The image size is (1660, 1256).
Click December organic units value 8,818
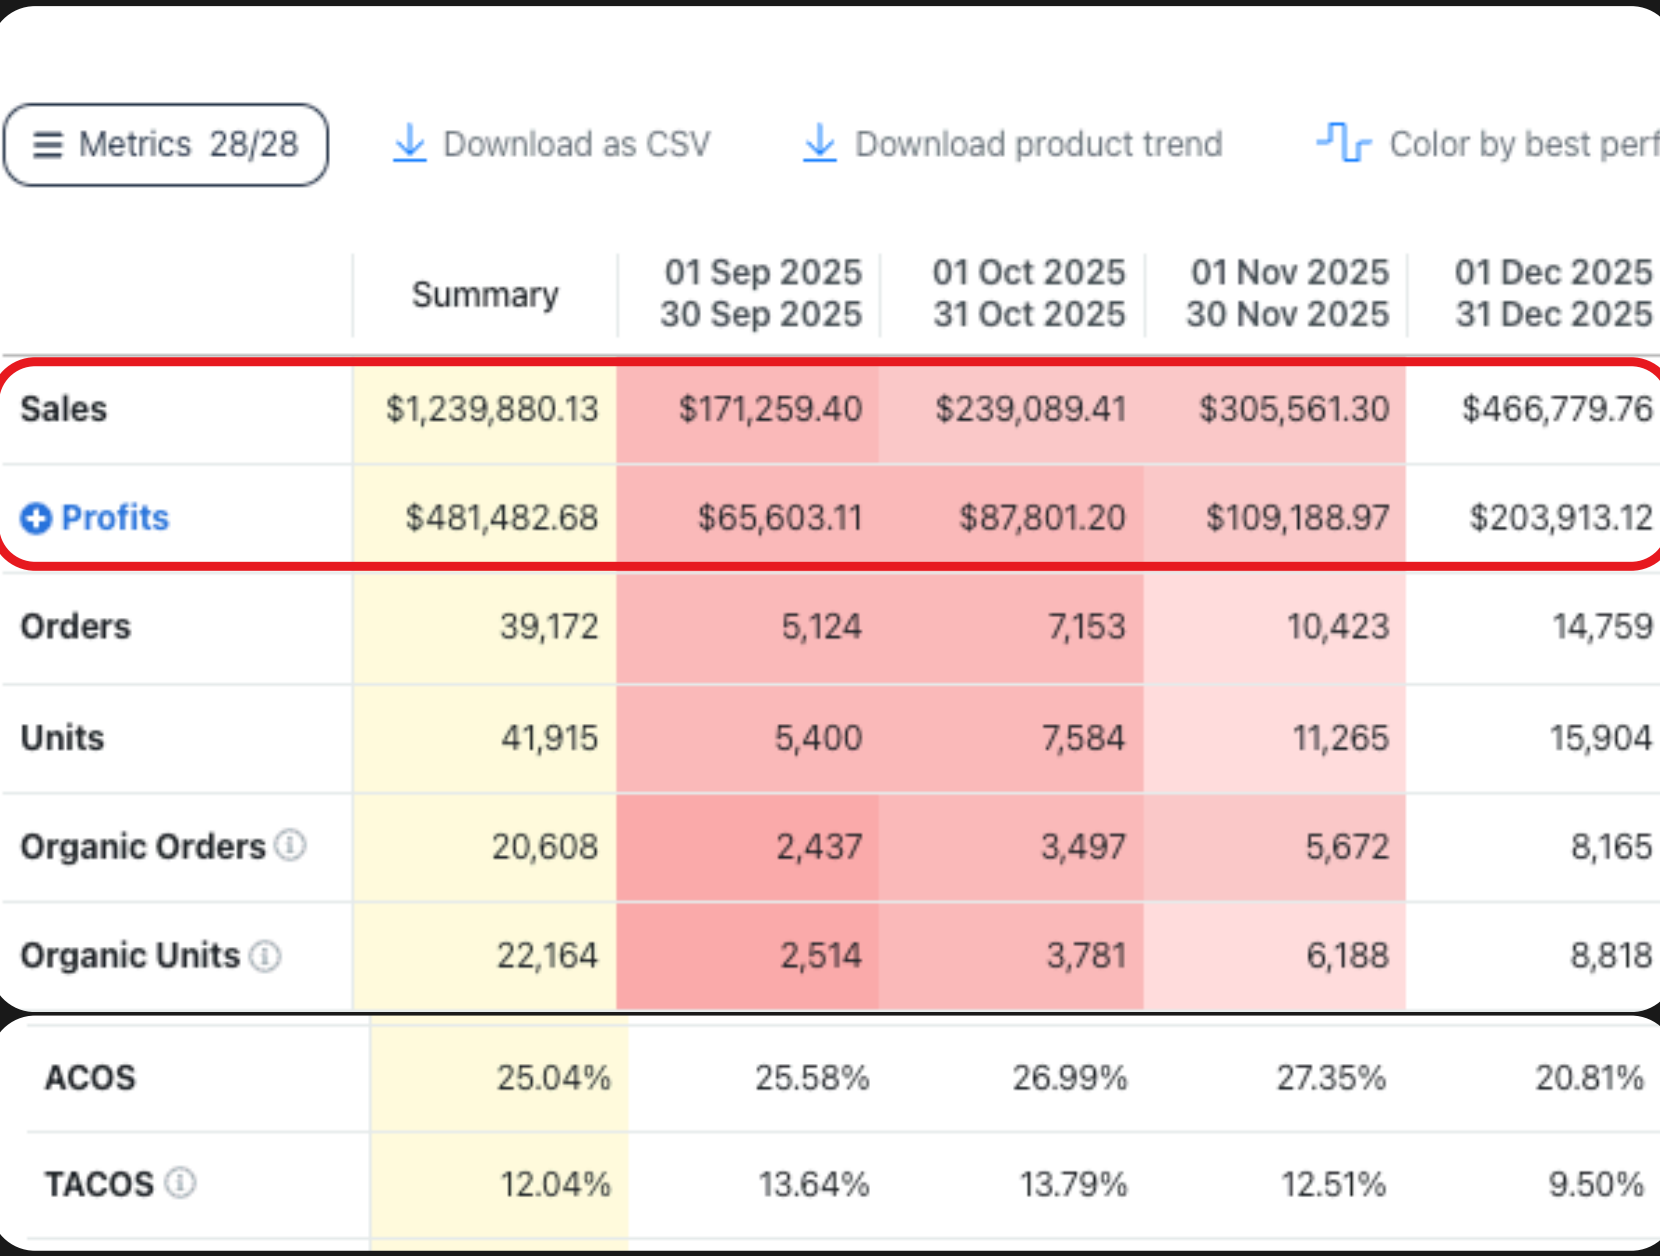click(1612, 956)
